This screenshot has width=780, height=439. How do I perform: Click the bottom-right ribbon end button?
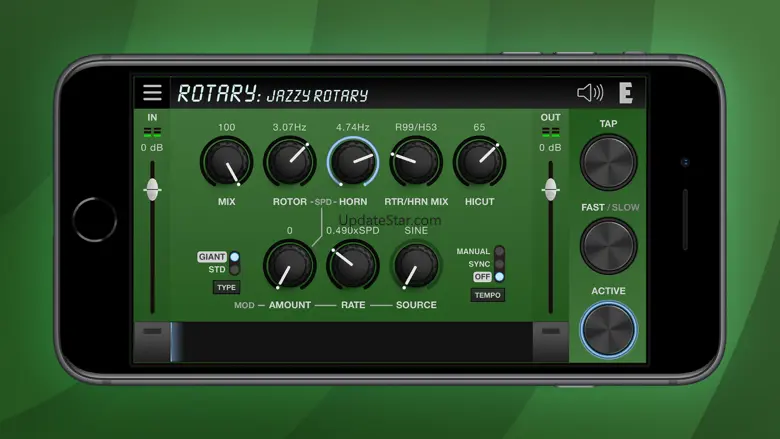pos(551,342)
